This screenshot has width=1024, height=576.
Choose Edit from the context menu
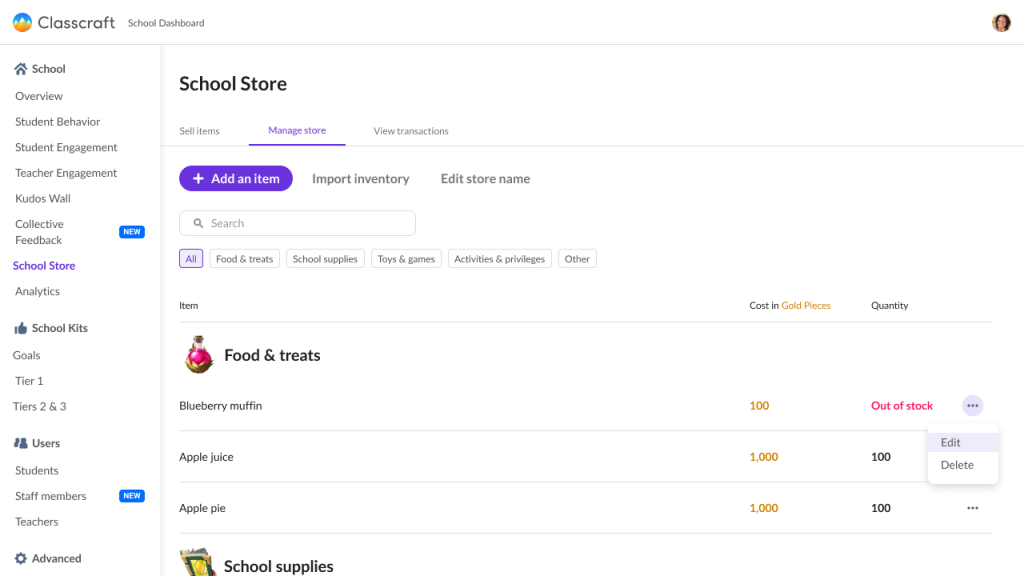coord(963,442)
